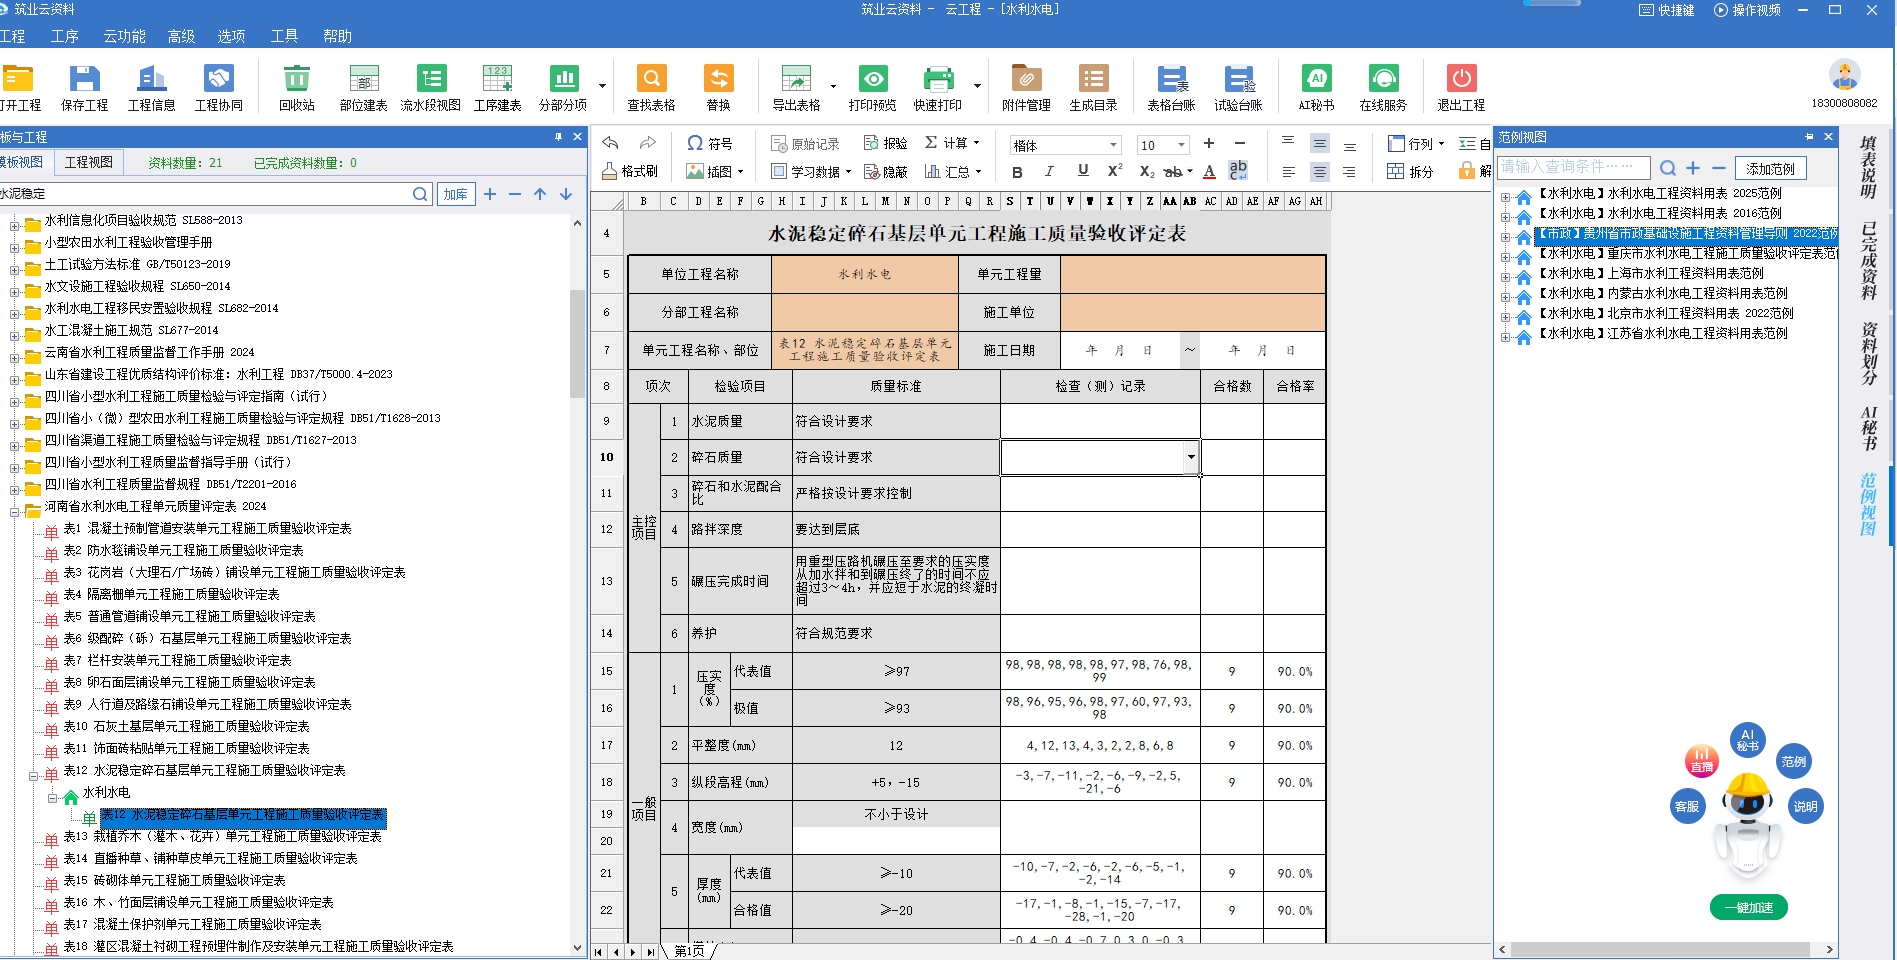1897x960 pixels.
Task: Open the 云功能 menu
Action: pyautogui.click(x=125, y=36)
